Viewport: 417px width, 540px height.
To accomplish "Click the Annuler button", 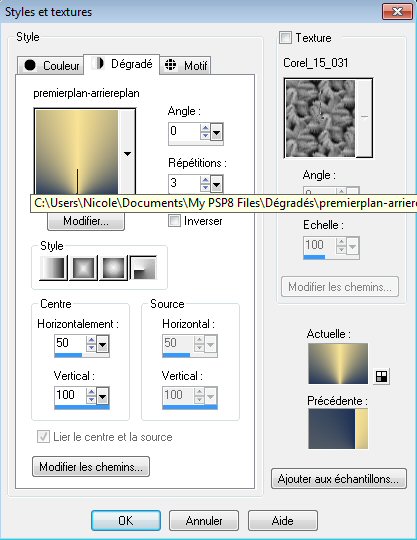I will [x=204, y=521].
